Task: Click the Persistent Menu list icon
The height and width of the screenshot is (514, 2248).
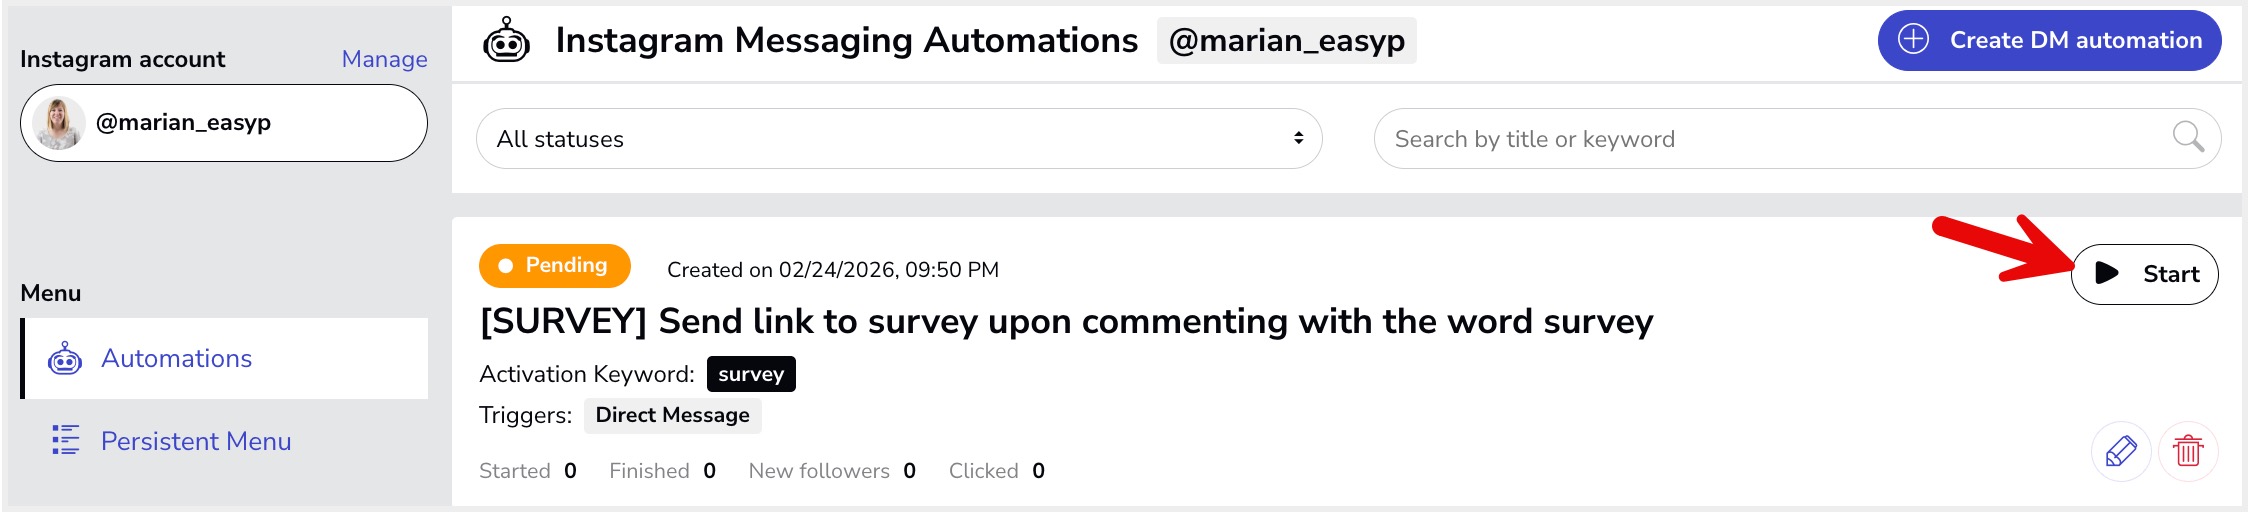Action: click(x=65, y=440)
